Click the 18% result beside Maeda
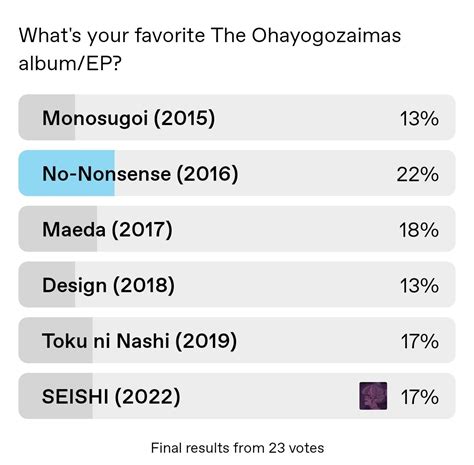The image size is (474, 465). pos(419,230)
